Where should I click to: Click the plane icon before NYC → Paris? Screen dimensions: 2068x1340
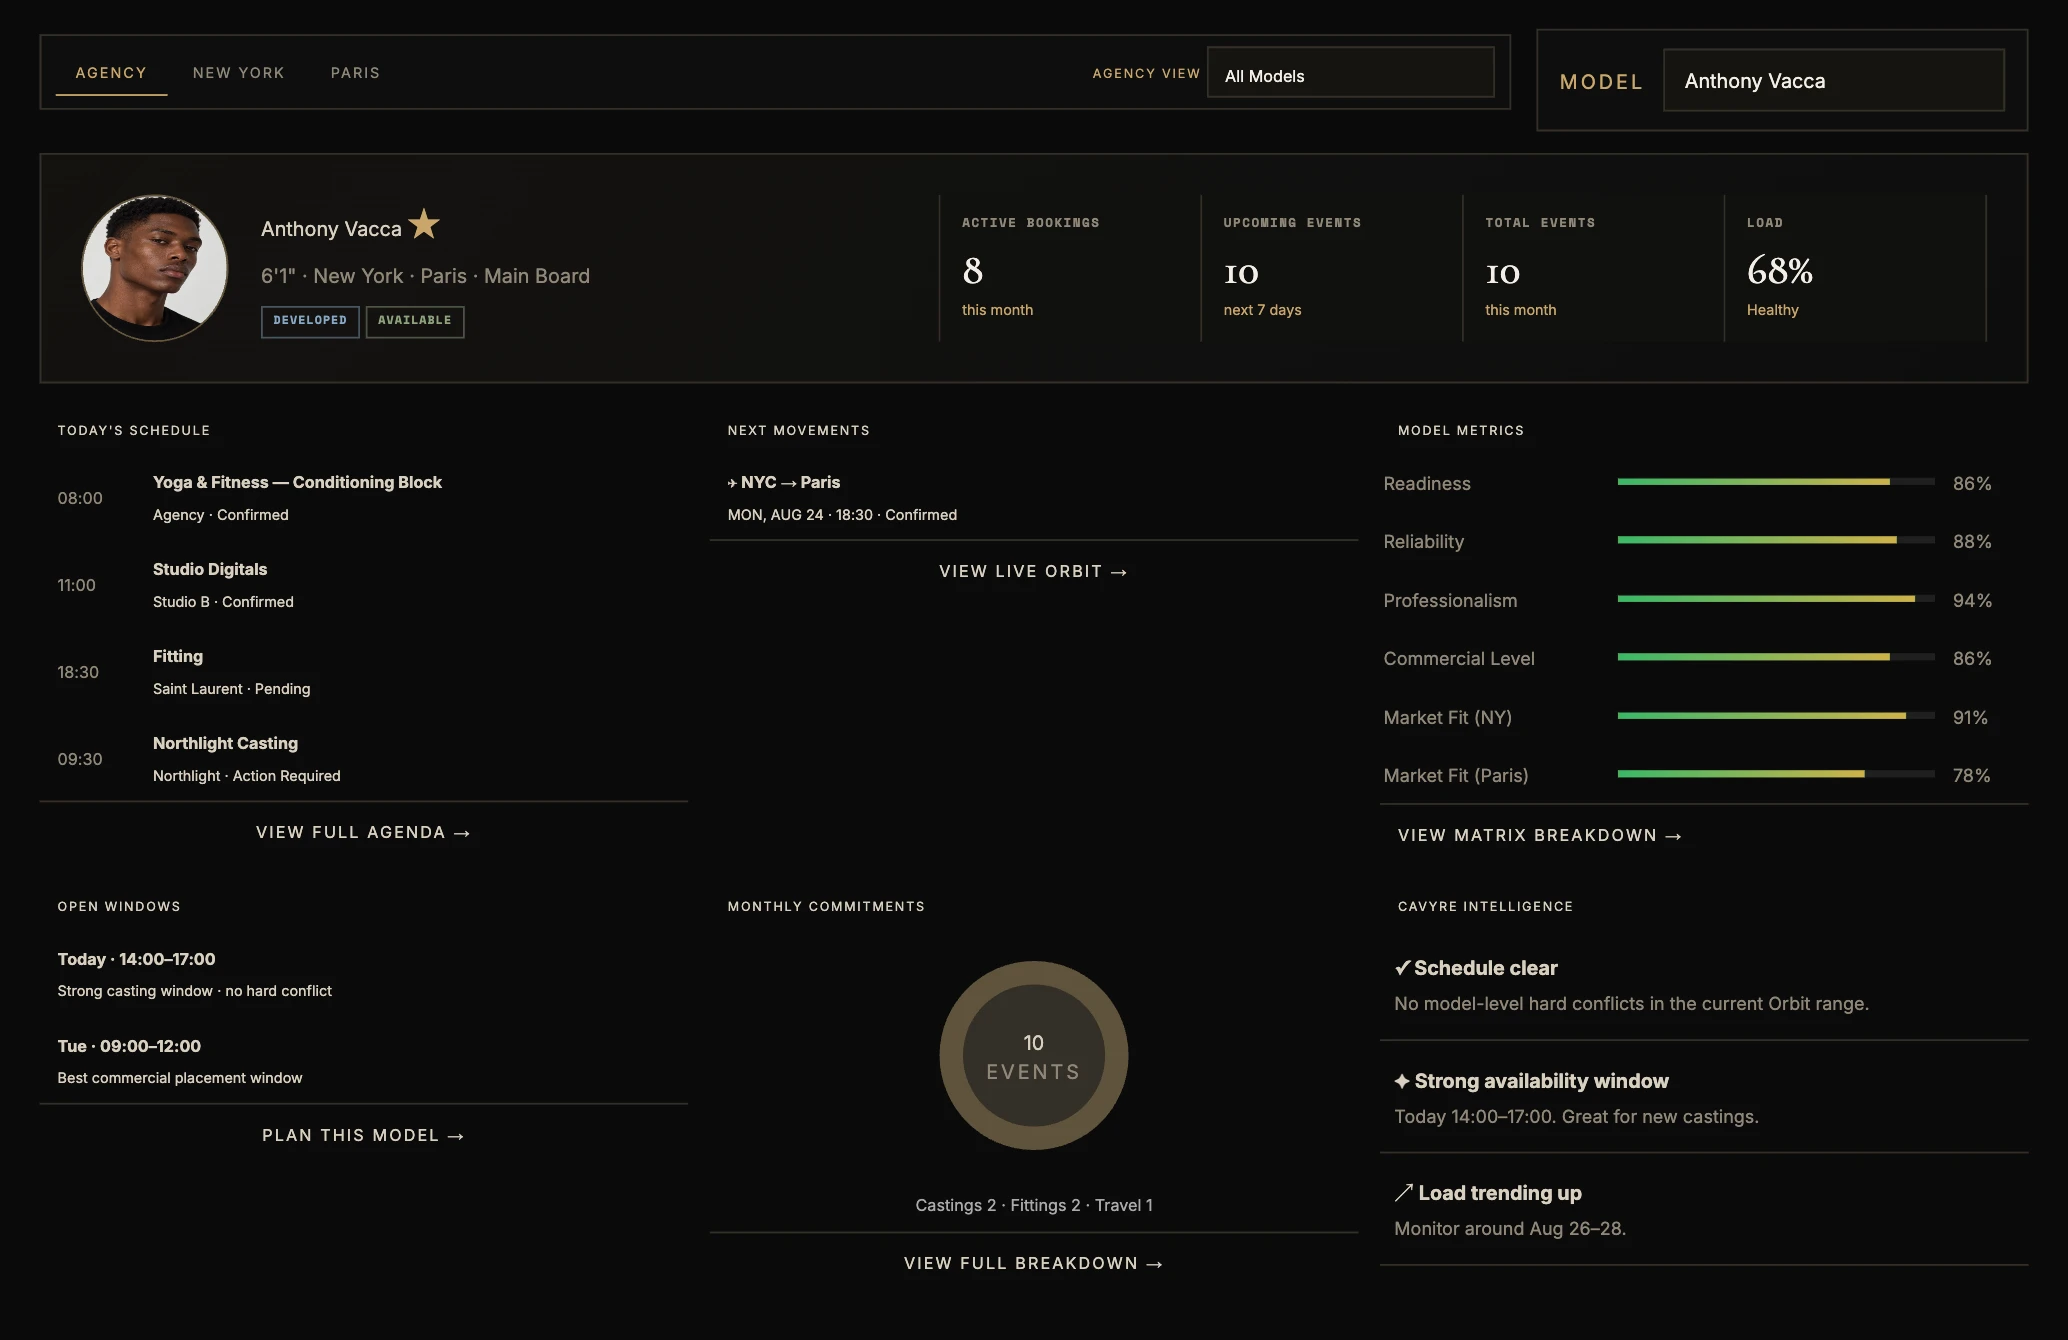(732, 483)
